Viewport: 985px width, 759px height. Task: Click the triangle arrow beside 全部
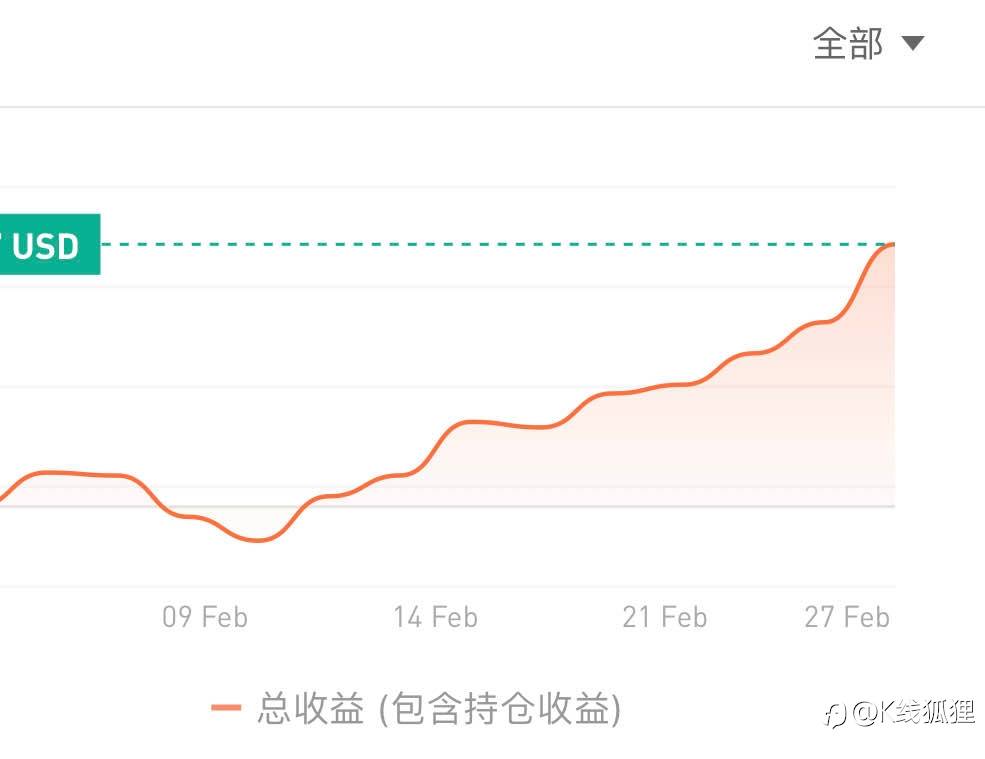click(x=912, y=44)
